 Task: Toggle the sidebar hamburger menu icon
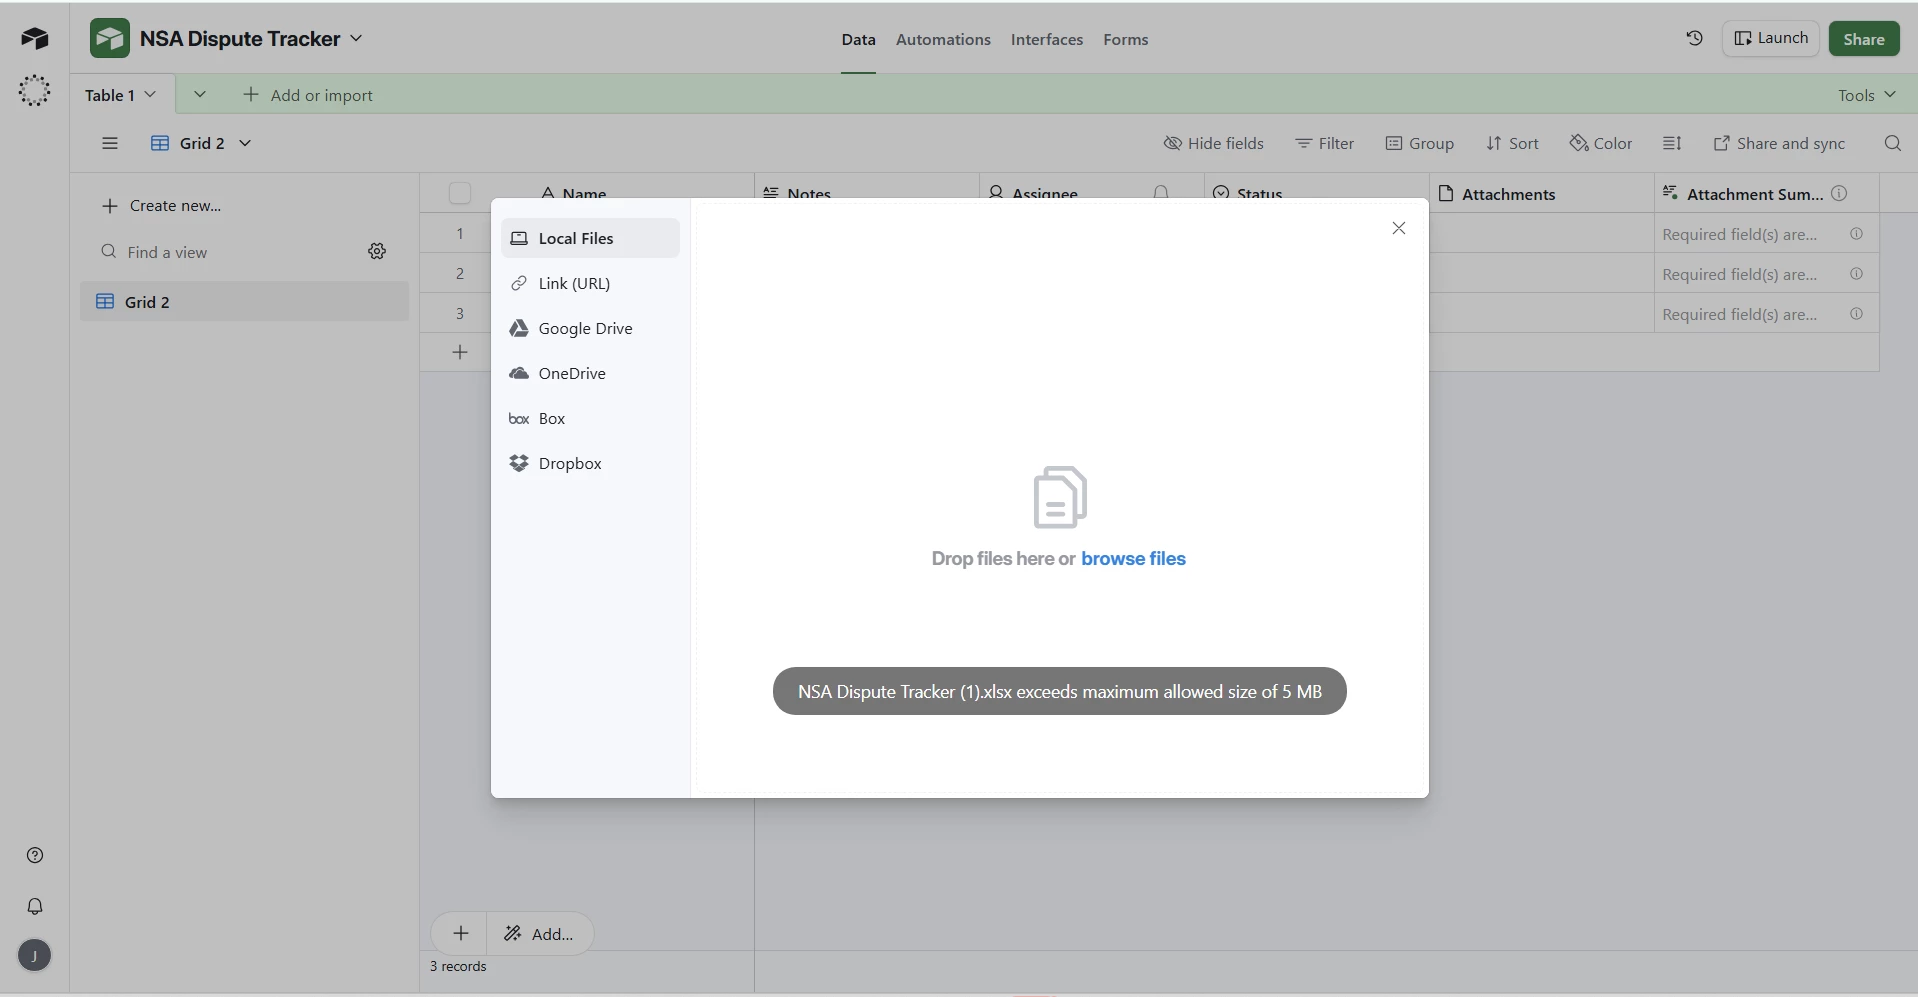click(110, 143)
